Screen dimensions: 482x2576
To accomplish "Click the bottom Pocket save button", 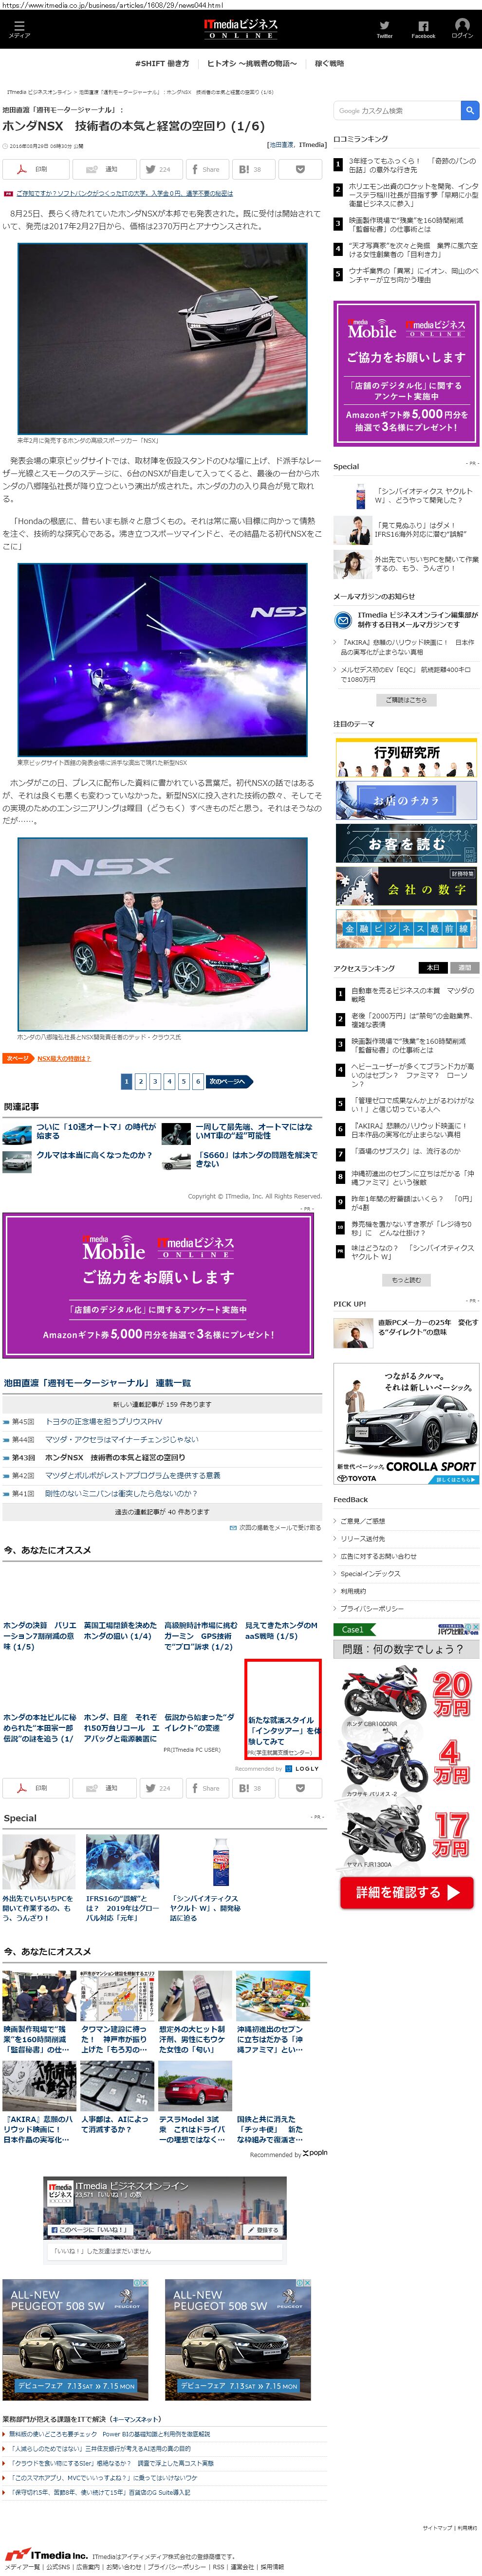I will coord(299,1788).
